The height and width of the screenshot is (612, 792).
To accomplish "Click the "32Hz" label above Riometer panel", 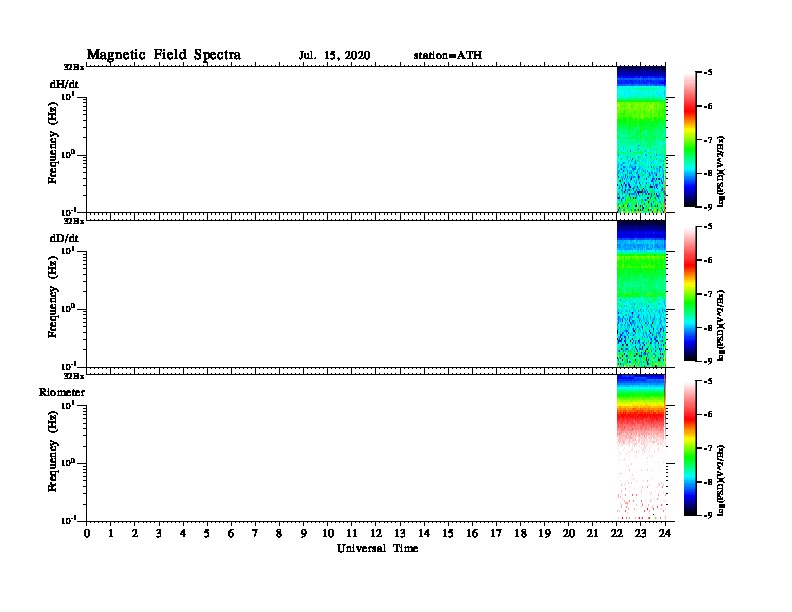I will (74, 376).
